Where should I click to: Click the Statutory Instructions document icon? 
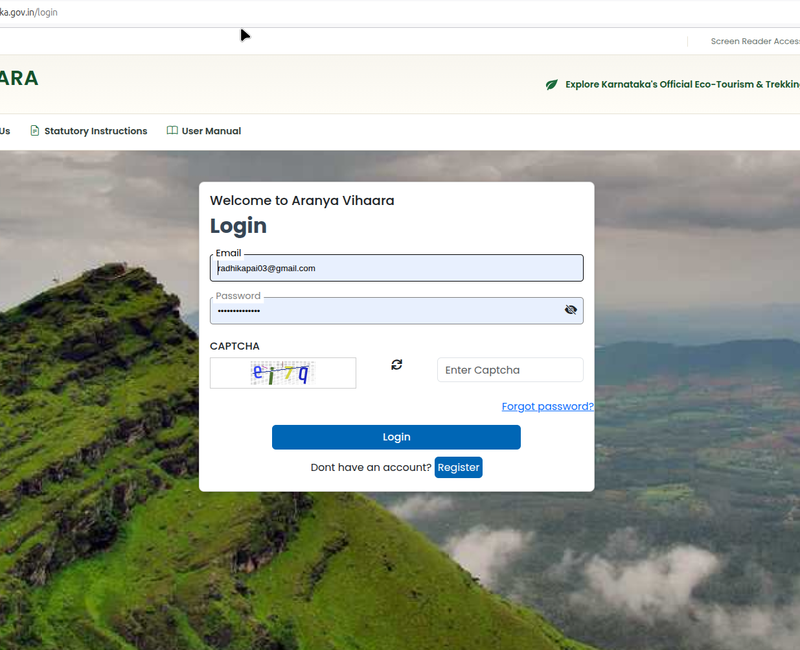(x=35, y=131)
